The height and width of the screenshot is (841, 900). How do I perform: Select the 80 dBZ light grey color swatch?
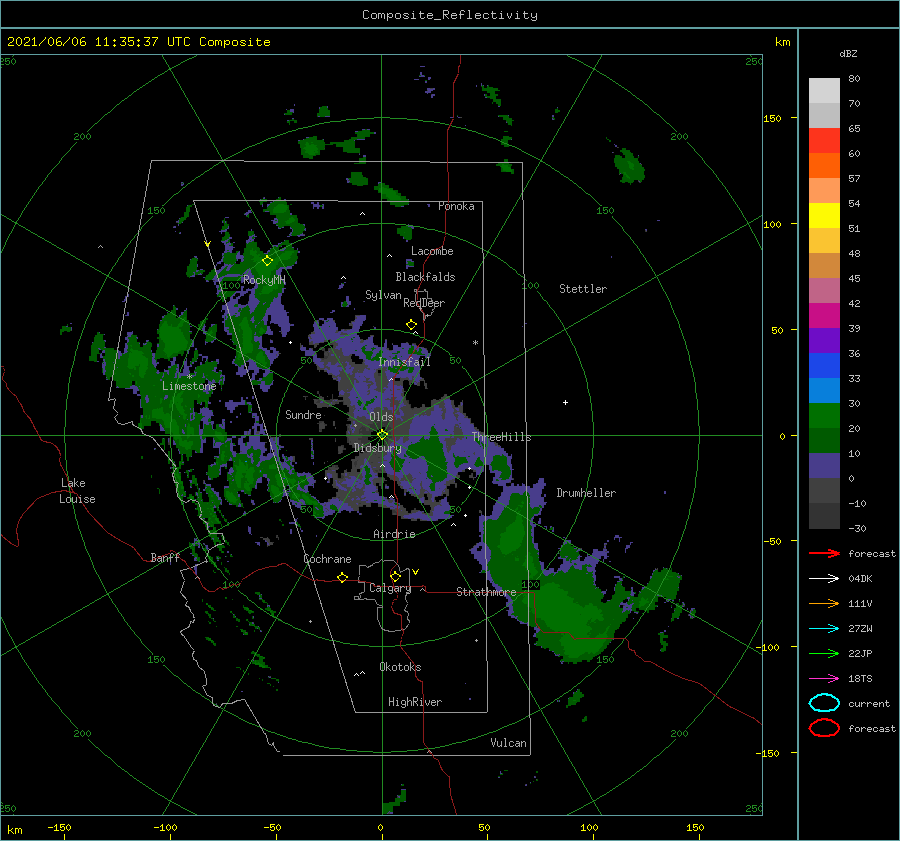pos(824,90)
